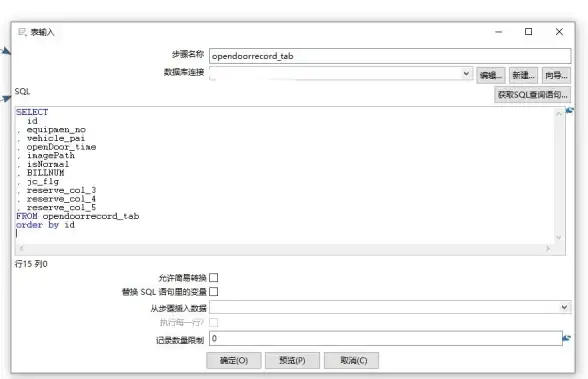Close the 表输入 dialog
This screenshot has width=588, height=379.
[559, 31]
